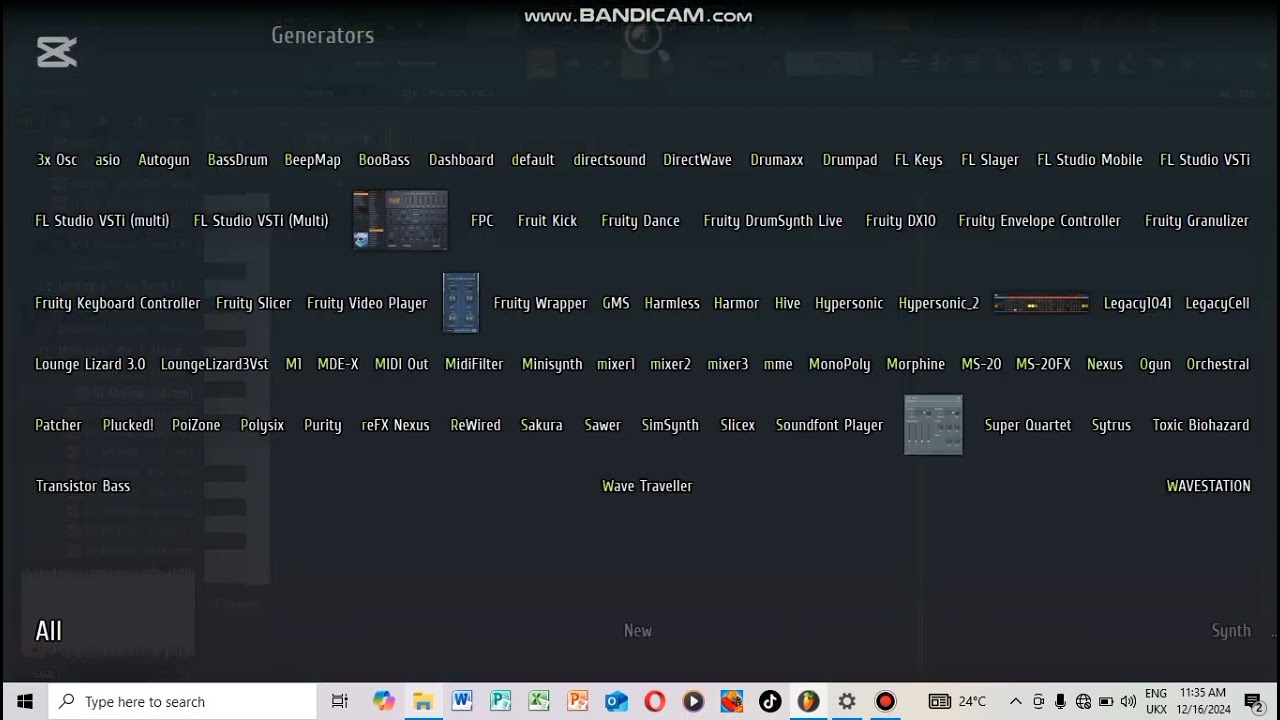Open Microsoft Publisher from the taskbar
The height and width of the screenshot is (720, 1280).
tap(501, 701)
